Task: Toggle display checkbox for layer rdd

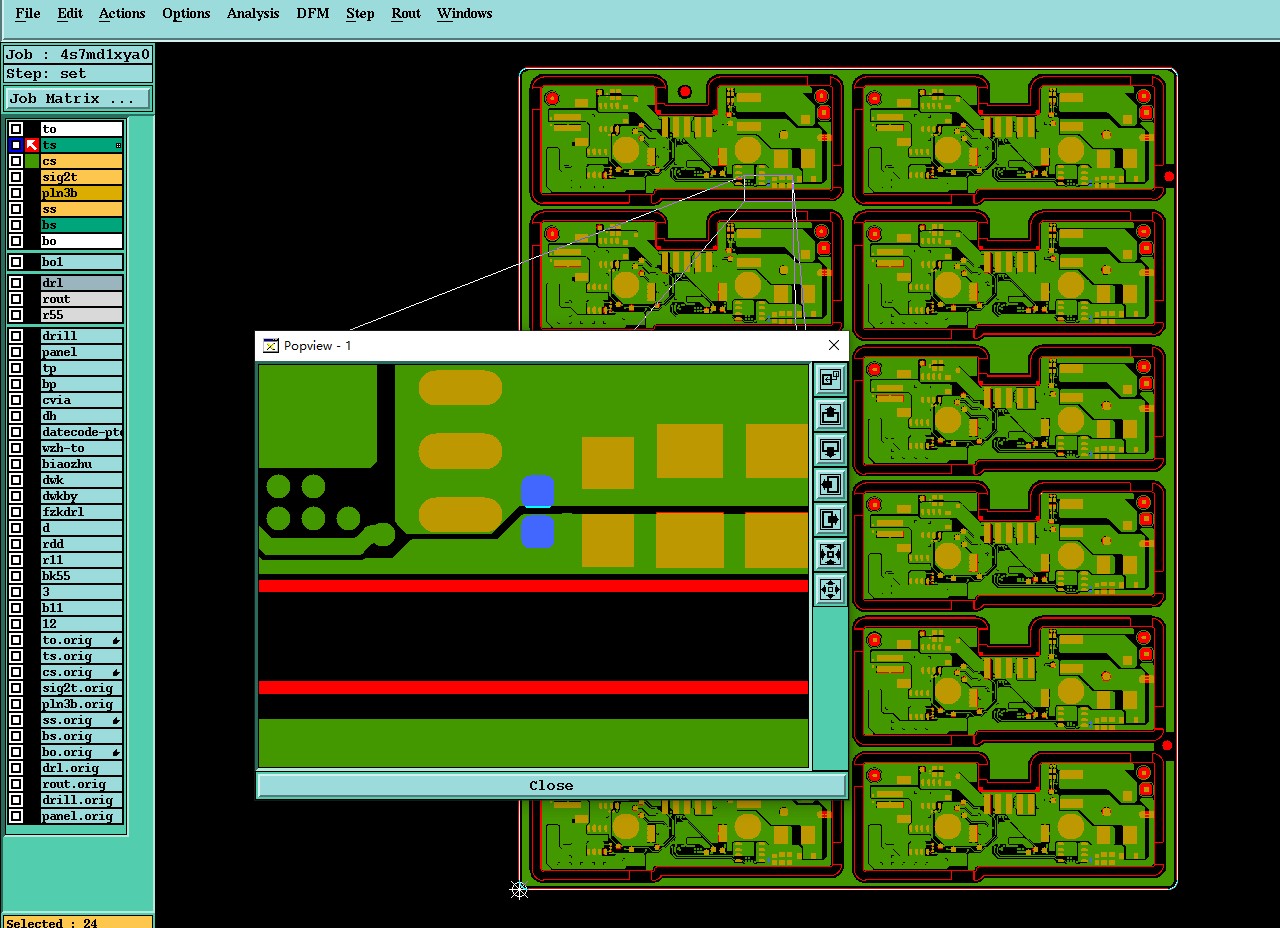Action: point(16,544)
